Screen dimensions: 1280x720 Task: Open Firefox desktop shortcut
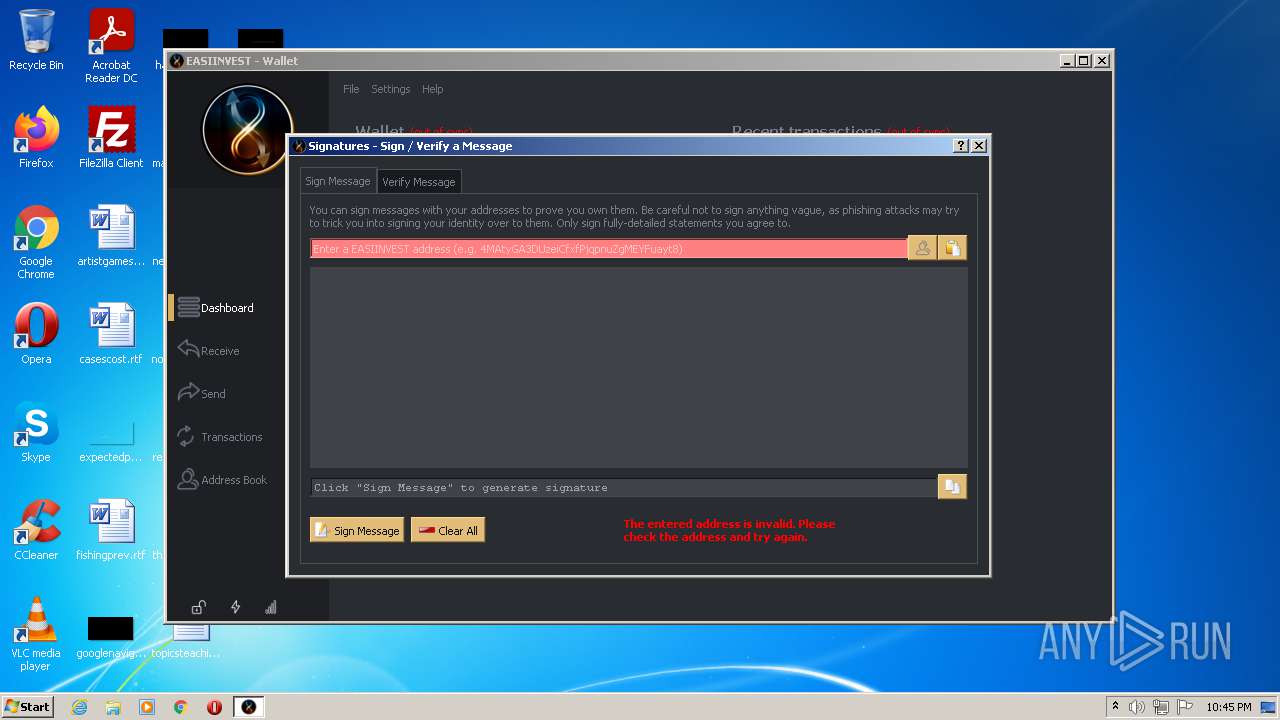[x=36, y=138]
